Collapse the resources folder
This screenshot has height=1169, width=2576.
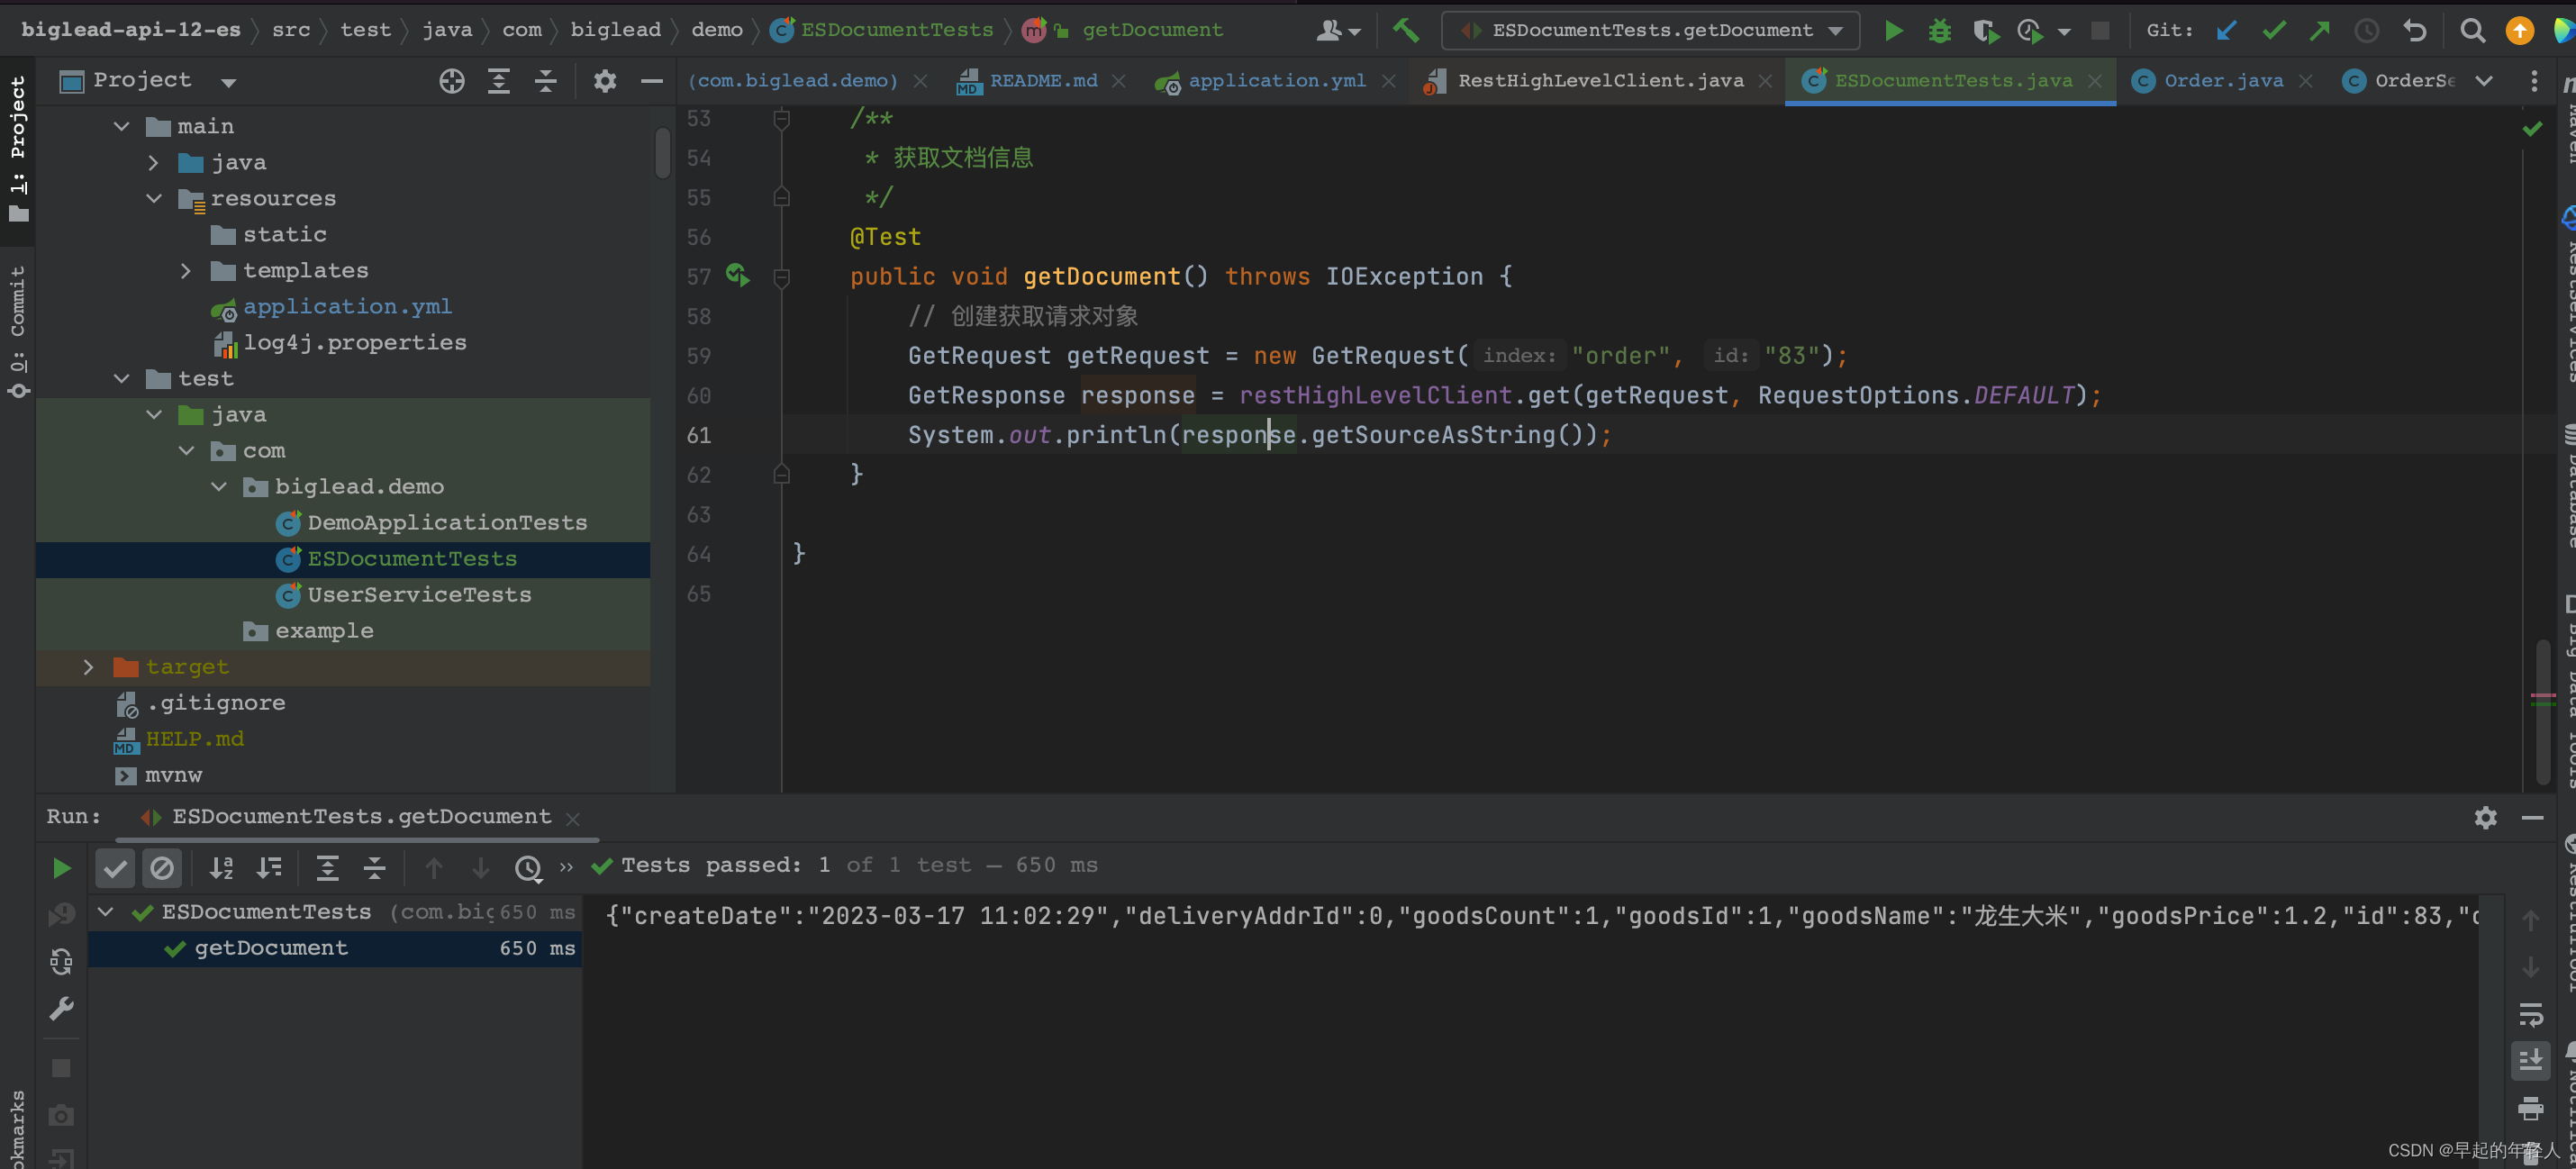pos(153,198)
